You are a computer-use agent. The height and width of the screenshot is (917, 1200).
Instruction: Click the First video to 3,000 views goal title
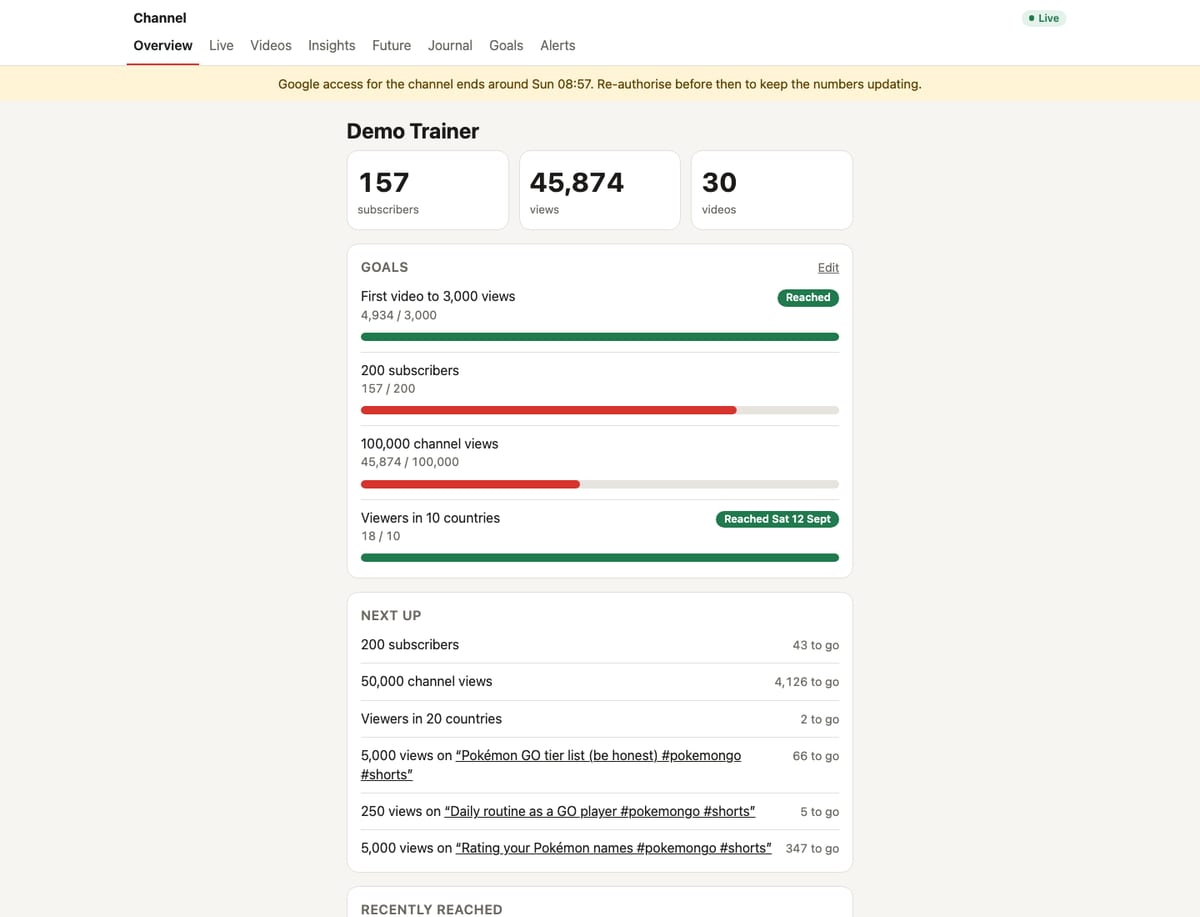tap(438, 296)
